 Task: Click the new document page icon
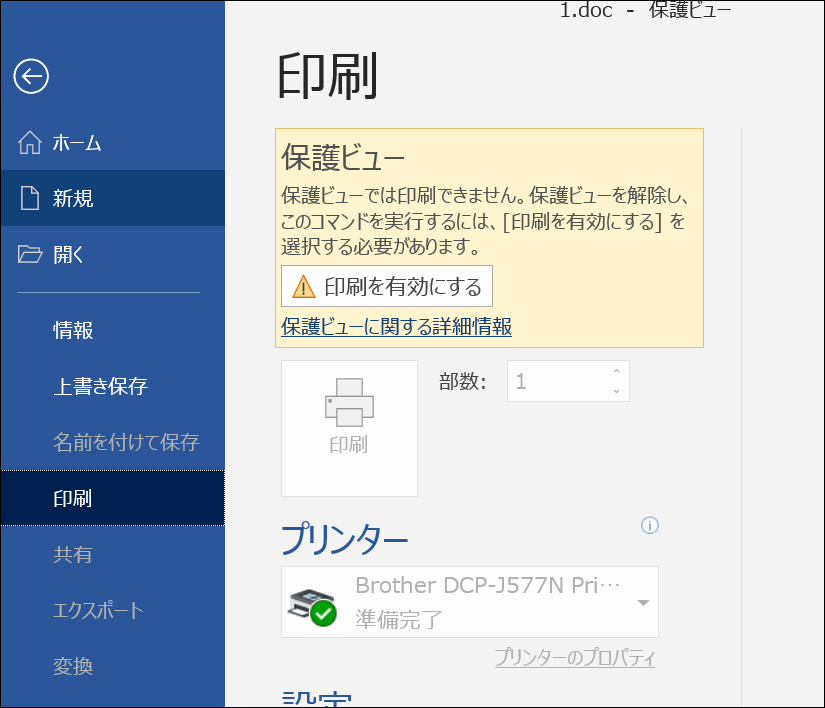coord(30,198)
